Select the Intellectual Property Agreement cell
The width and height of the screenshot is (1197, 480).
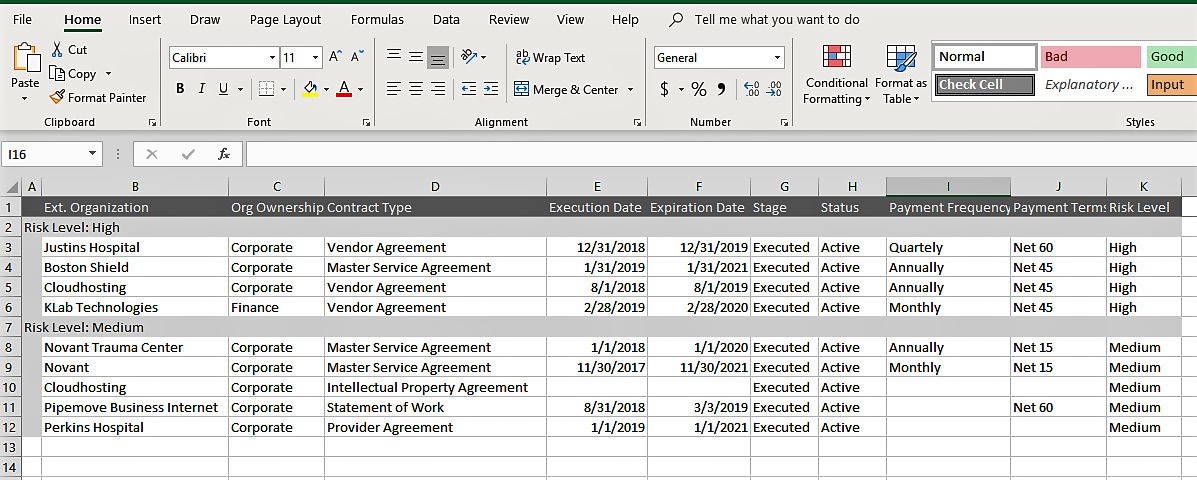click(435, 387)
